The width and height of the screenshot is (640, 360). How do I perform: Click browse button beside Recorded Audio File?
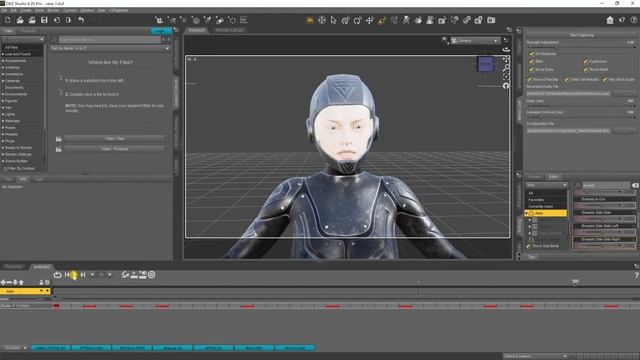tap(624, 93)
